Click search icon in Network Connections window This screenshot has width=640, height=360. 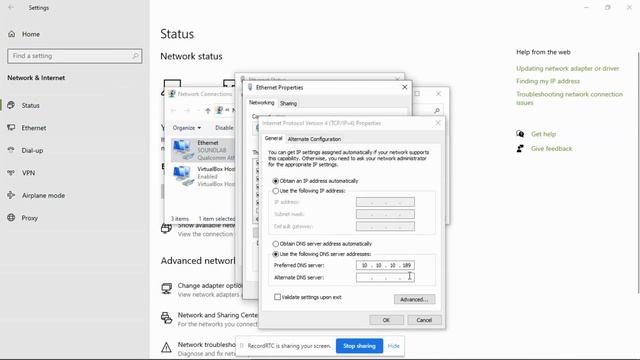pyautogui.click(x=437, y=111)
